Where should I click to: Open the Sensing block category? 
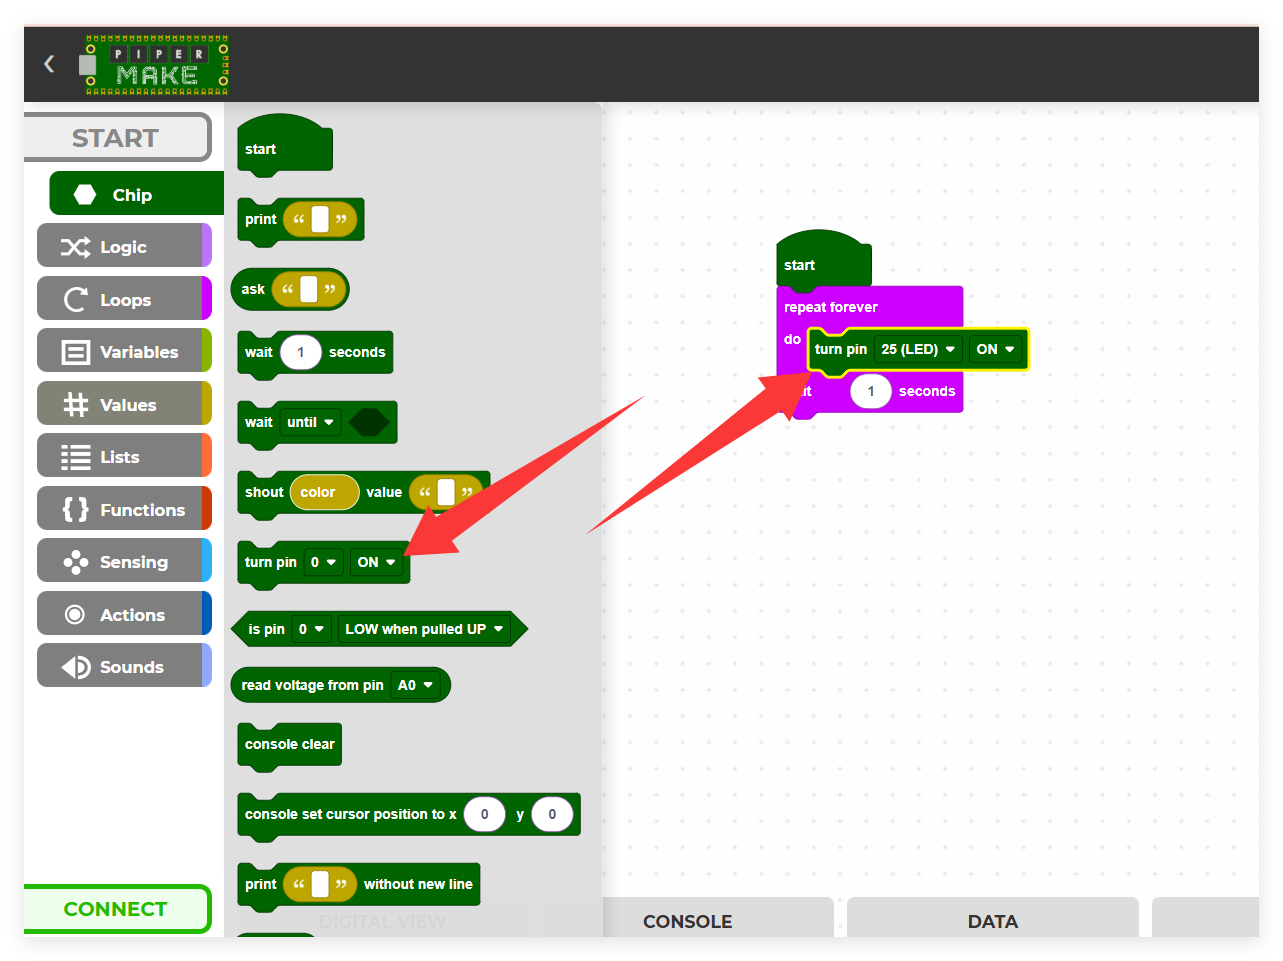point(124,560)
